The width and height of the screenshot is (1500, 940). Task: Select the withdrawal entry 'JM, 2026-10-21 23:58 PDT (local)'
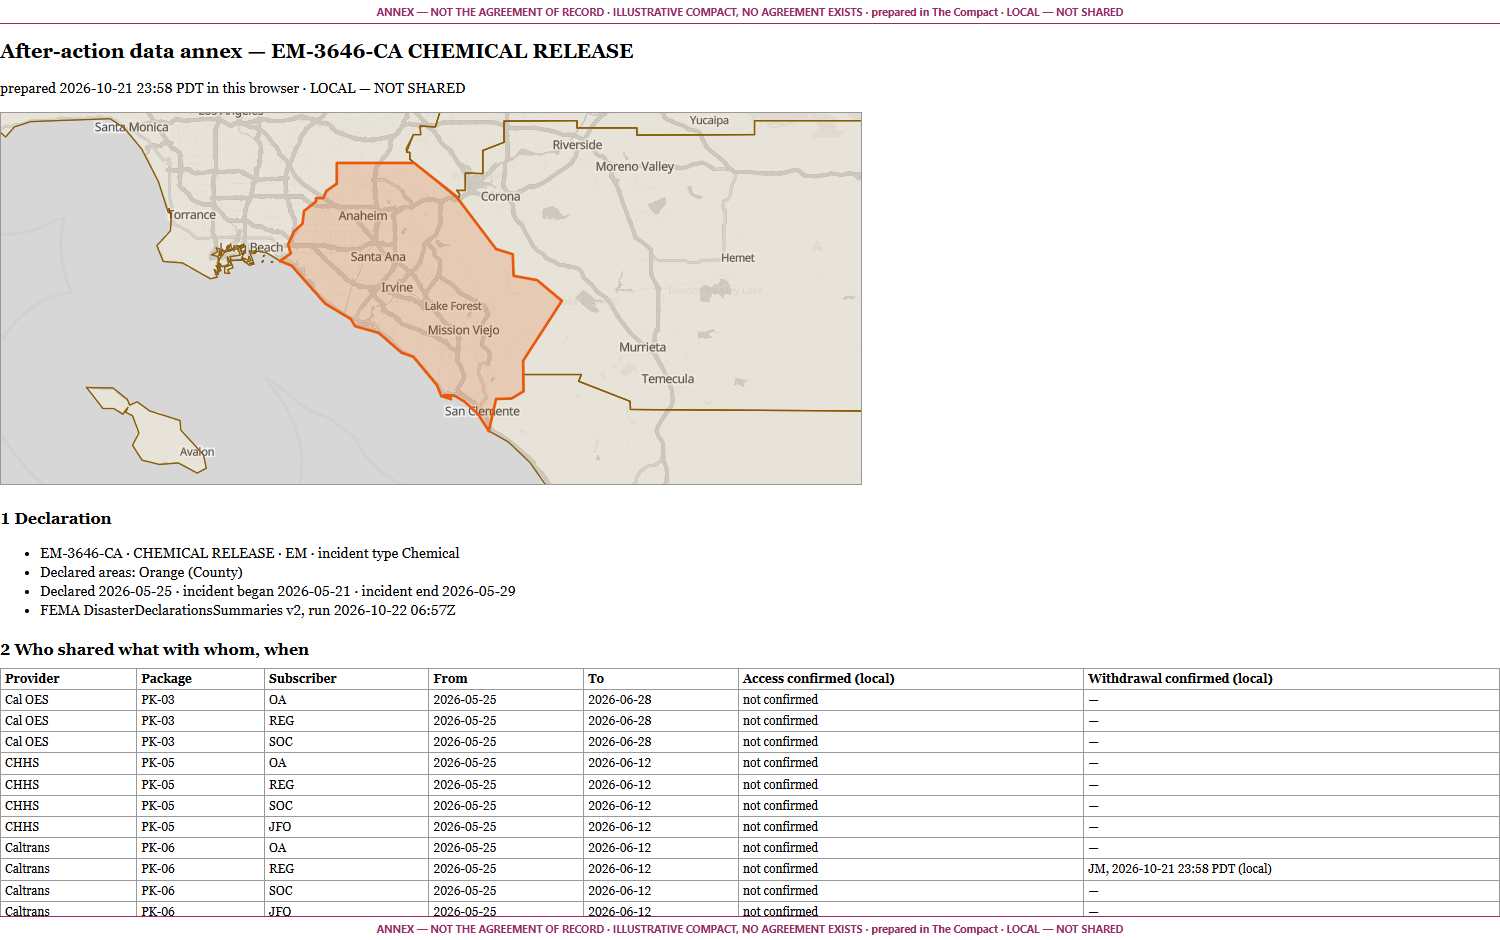[1180, 869]
